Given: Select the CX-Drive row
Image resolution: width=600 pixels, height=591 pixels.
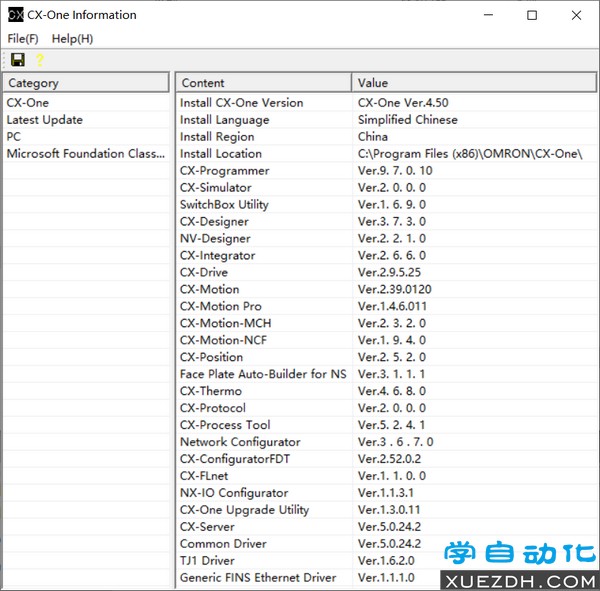Looking at the screenshot, I should click(386, 272).
